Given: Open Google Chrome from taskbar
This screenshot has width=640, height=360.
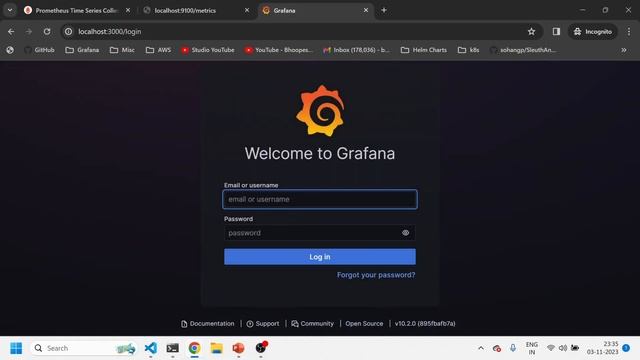Looking at the screenshot, I should tap(195, 348).
